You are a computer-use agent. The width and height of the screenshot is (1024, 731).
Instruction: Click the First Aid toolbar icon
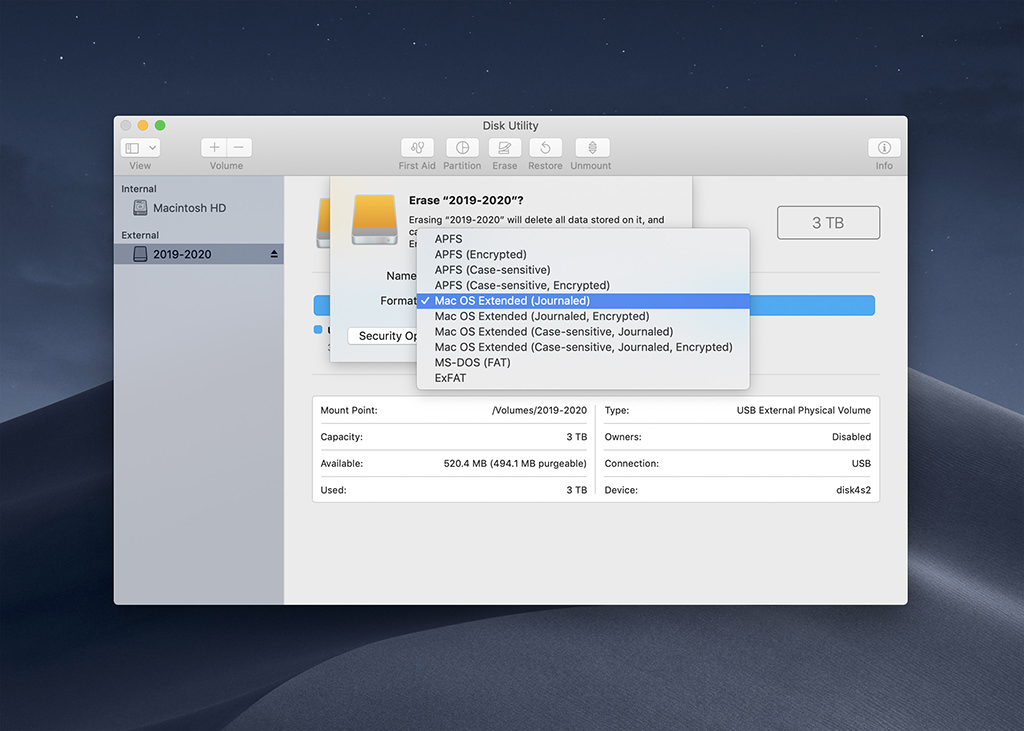(x=417, y=148)
